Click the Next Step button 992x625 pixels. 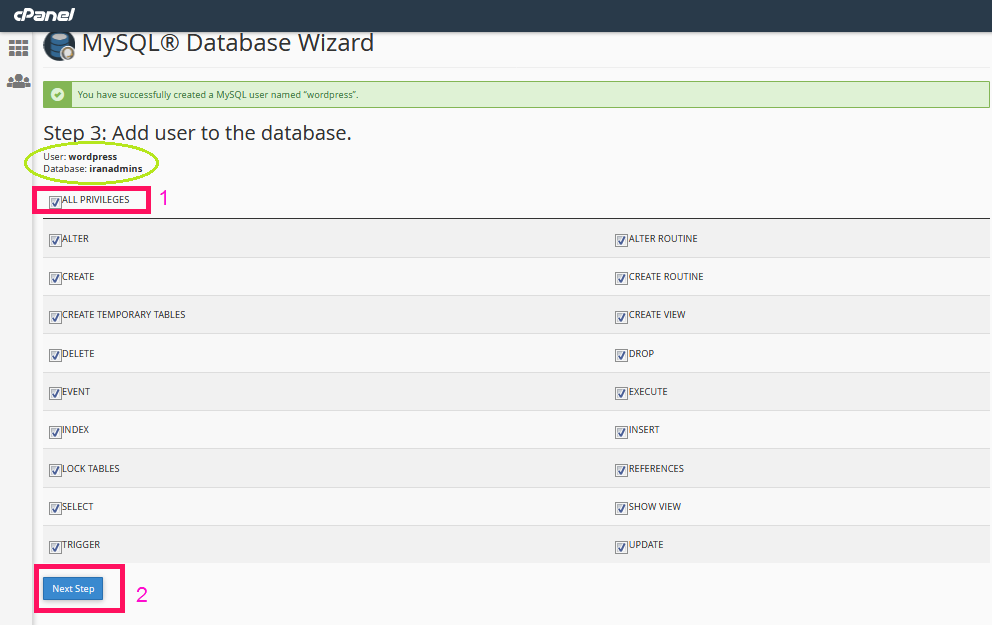click(x=73, y=588)
